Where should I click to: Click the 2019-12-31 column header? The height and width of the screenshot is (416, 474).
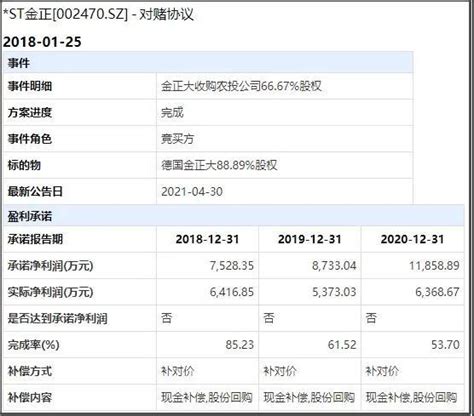click(310, 239)
